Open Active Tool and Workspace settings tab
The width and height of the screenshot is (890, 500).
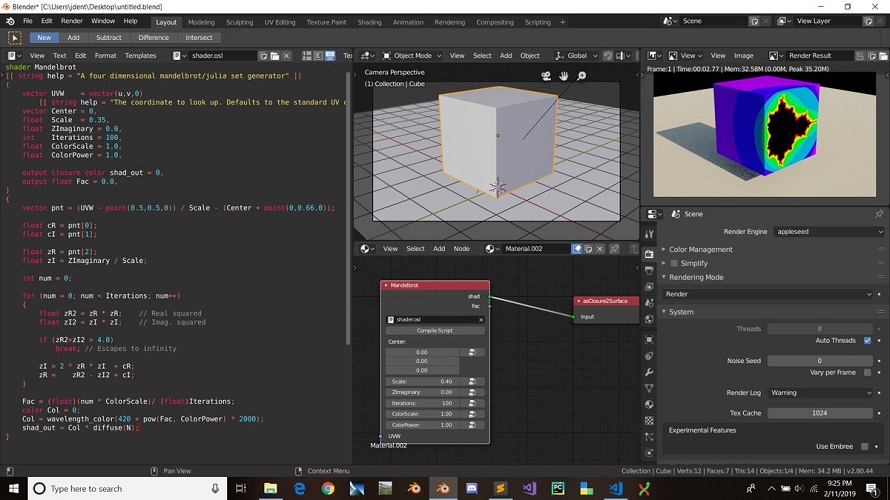tap(649, 234)
